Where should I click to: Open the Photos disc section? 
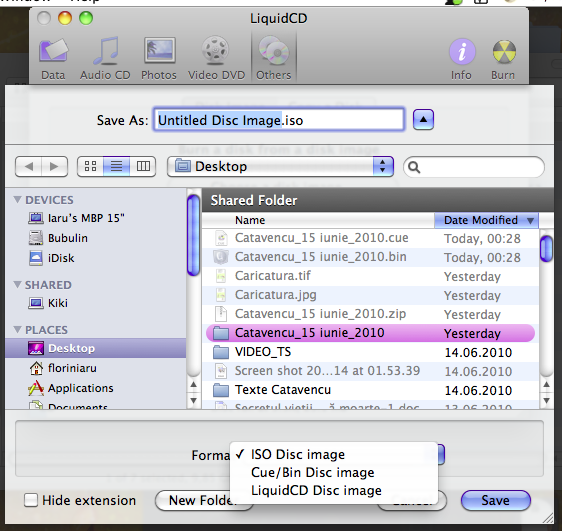tap(159, 59)
